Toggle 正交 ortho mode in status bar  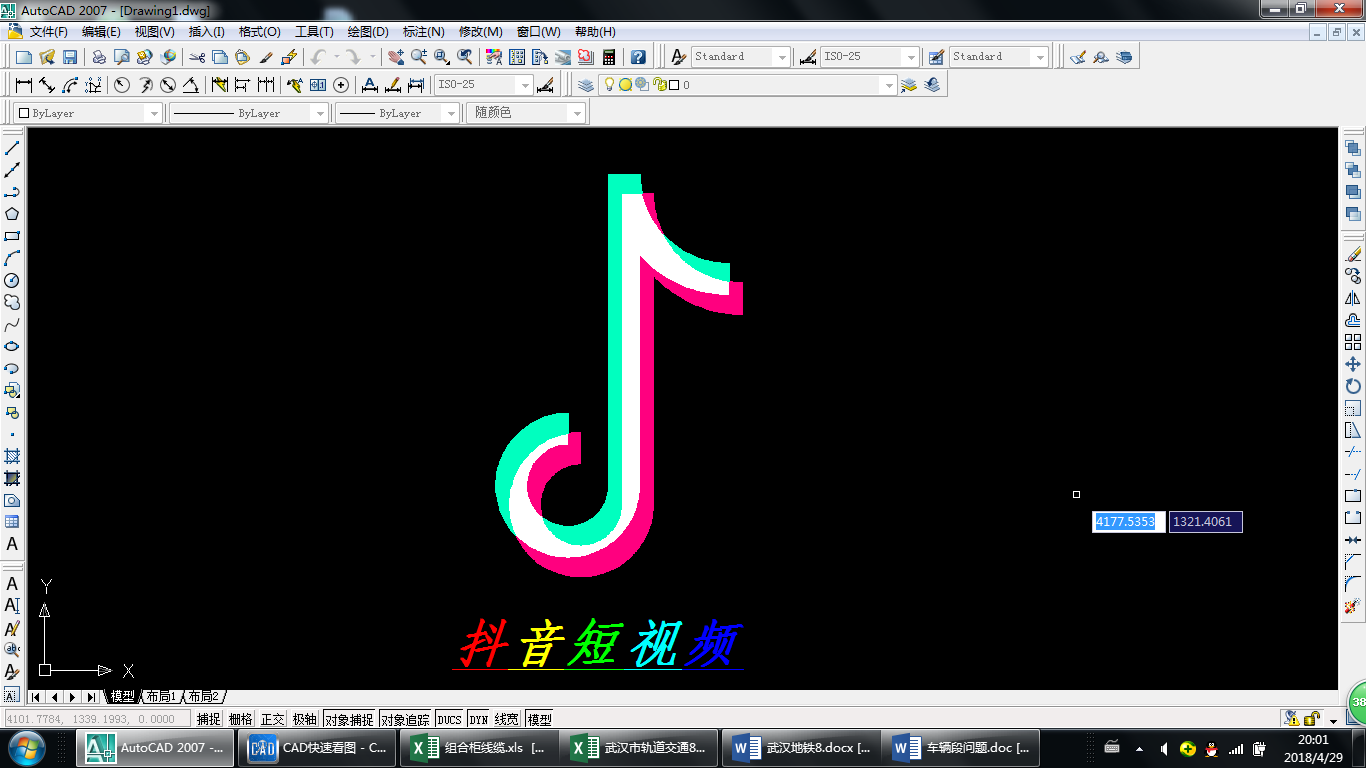273,719
